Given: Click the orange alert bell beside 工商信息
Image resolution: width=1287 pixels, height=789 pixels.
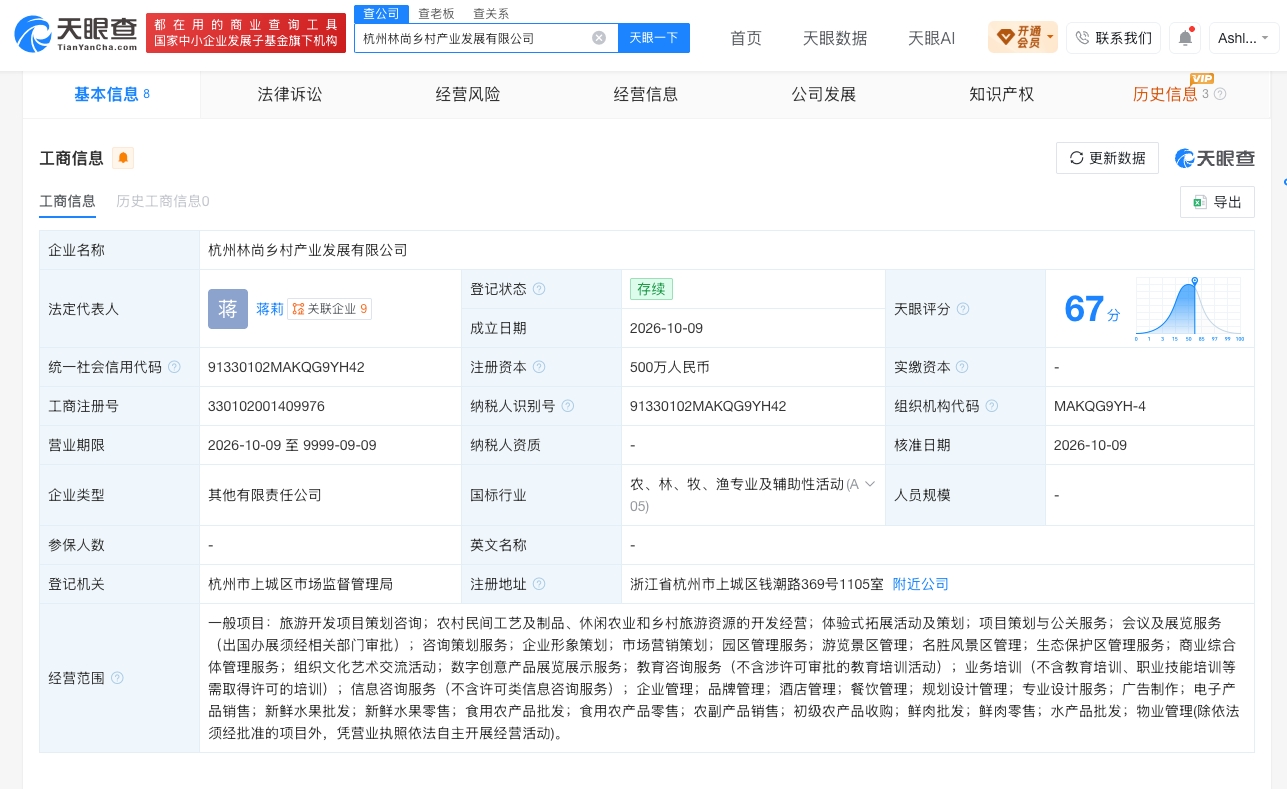Looking at the screenshot, I should click(x=123, y=158).
